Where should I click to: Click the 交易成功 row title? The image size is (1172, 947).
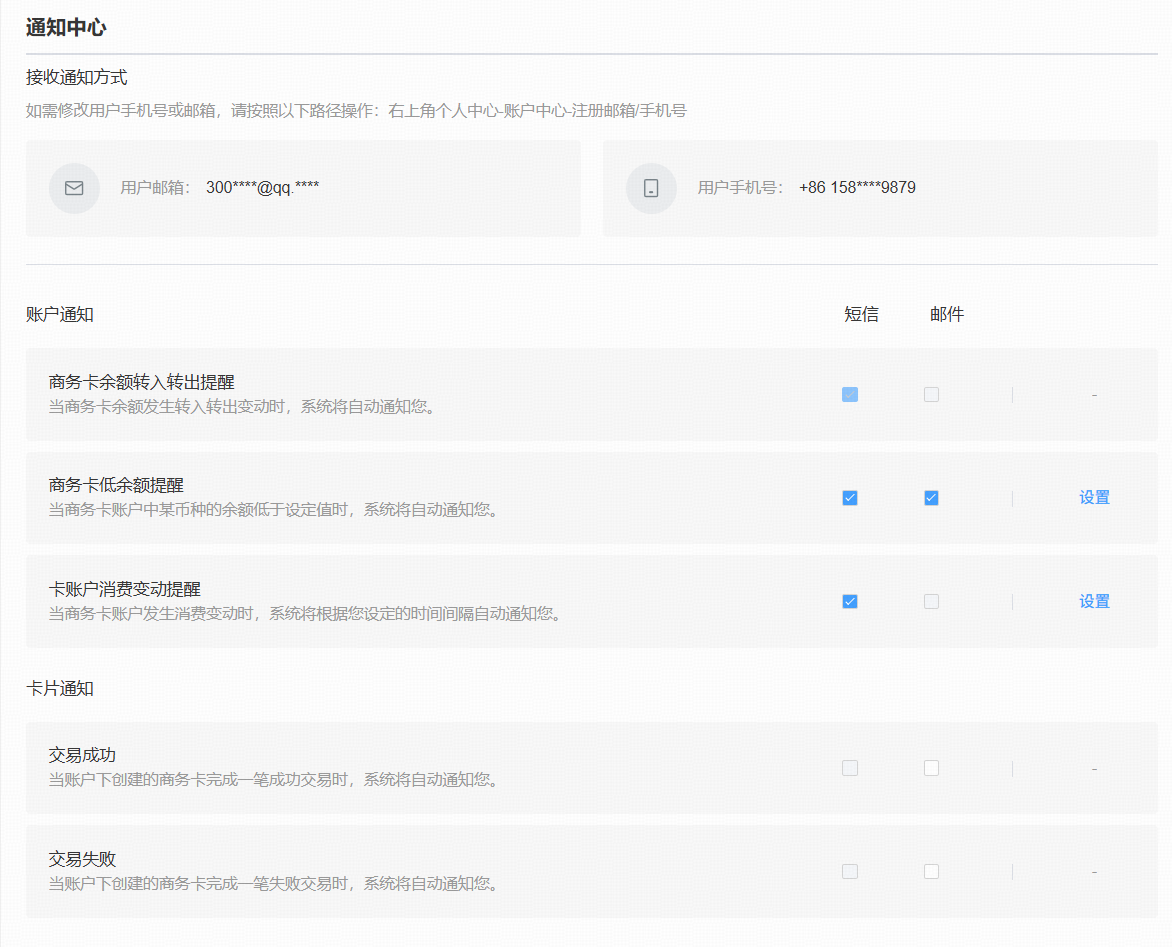coord(82,756)
